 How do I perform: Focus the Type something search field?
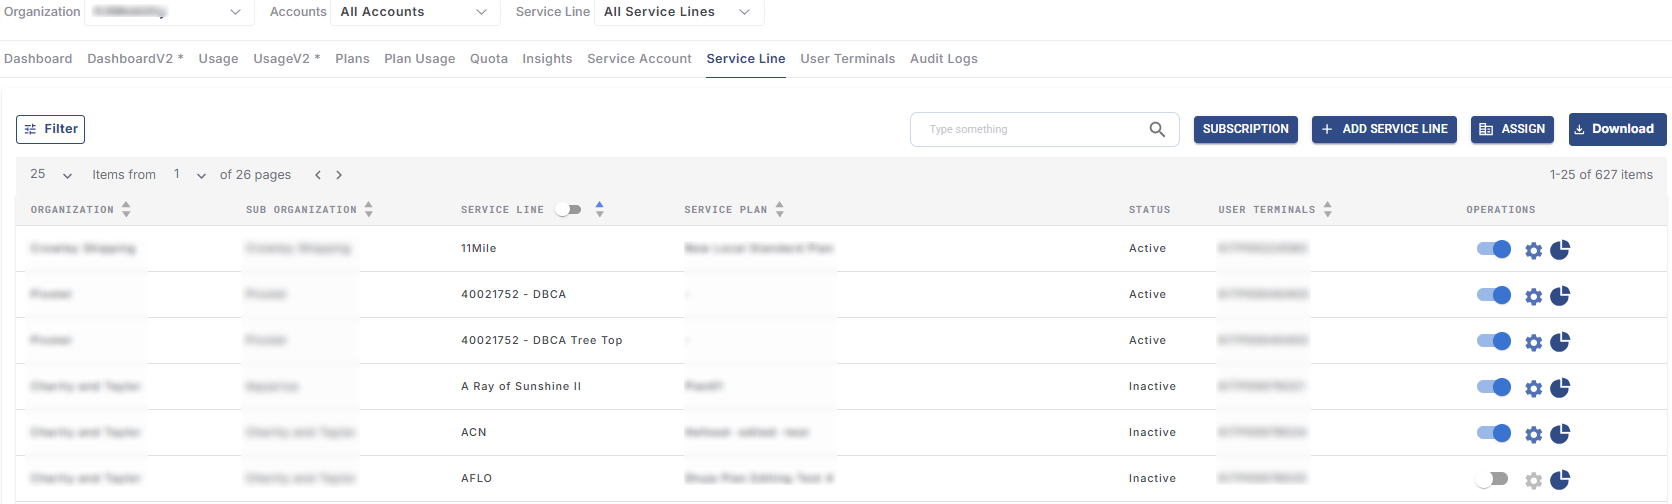pos(1030,129)
